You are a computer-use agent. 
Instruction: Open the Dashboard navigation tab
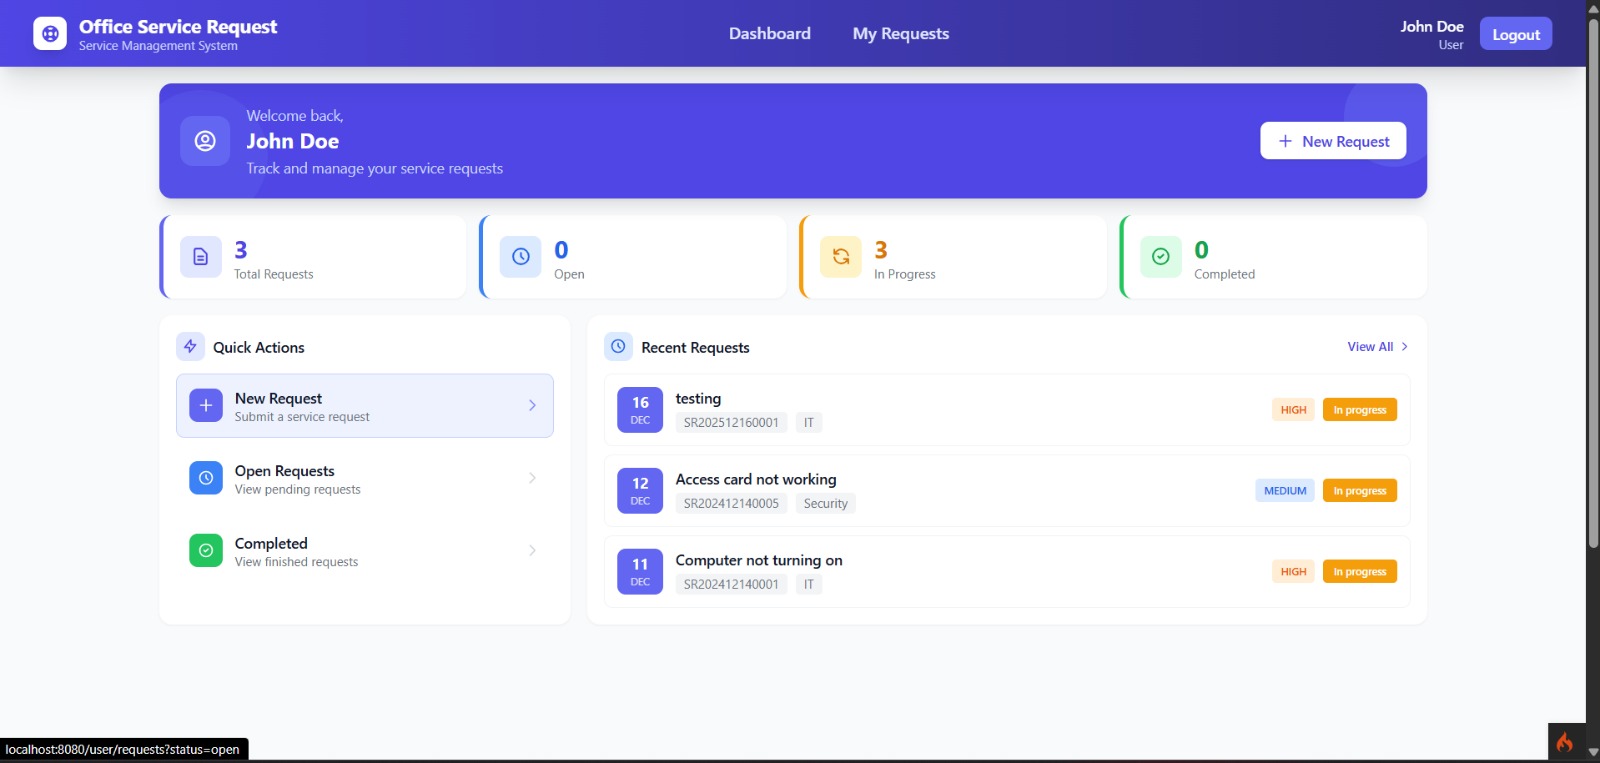[769, 34]
